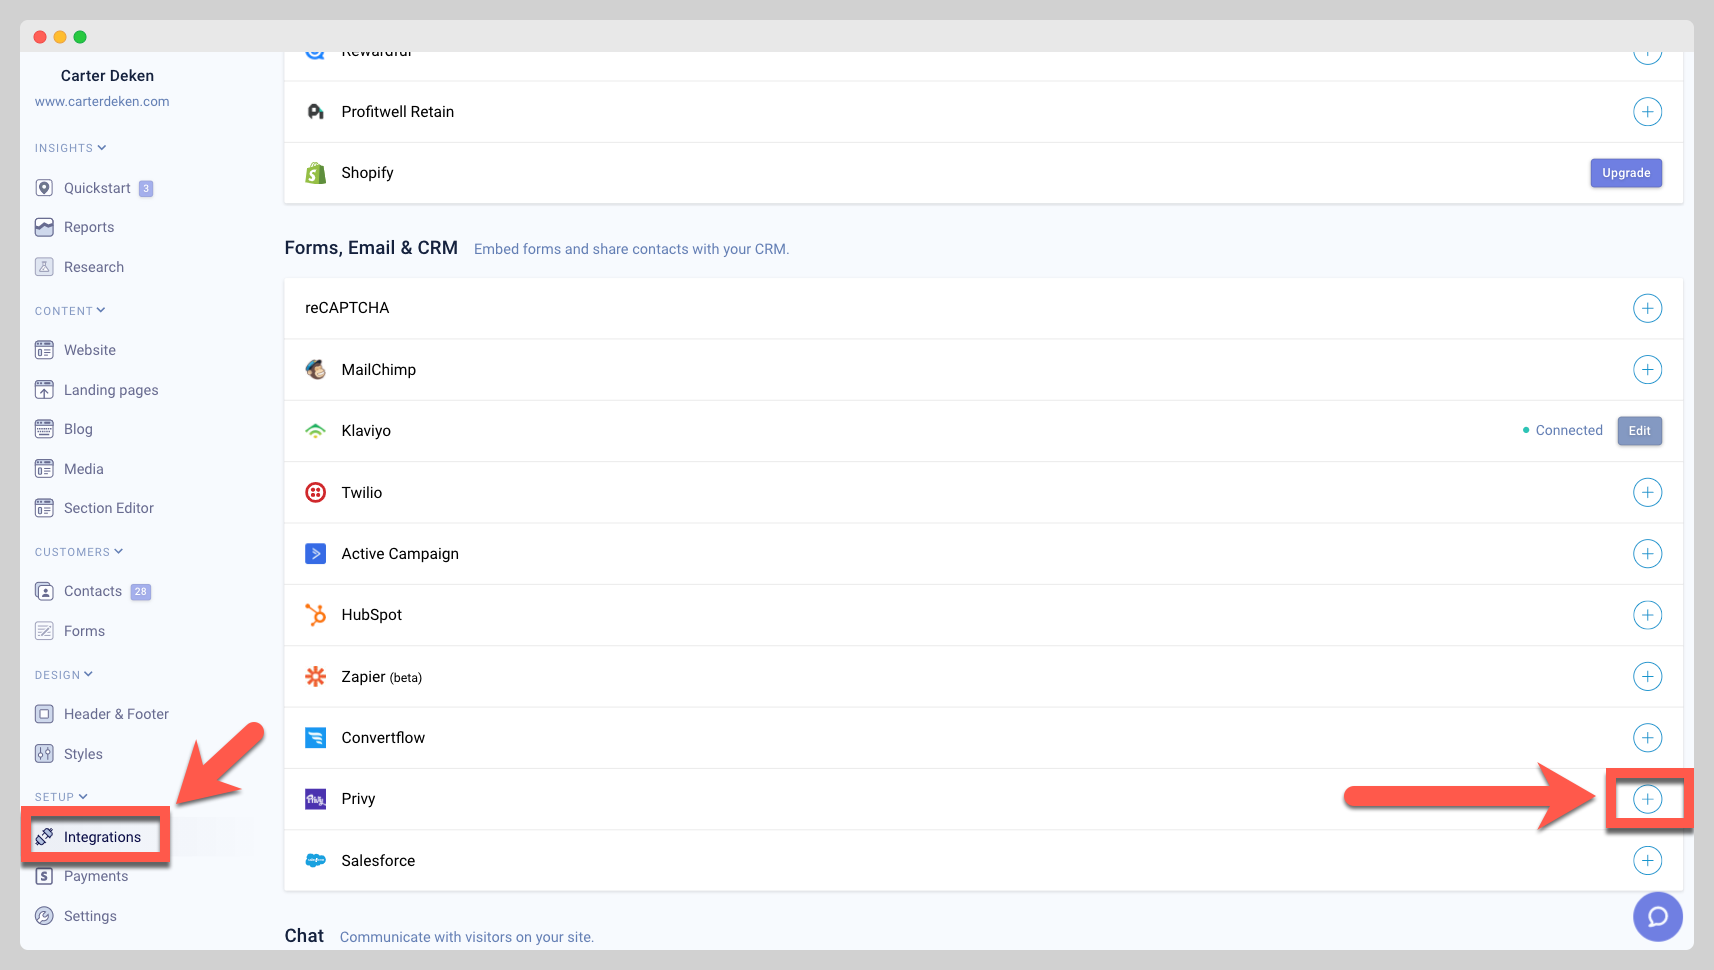This screenshot has width=1714, height=970.
Task: Click the Shopify Upgrade button
Action: 1626,173
